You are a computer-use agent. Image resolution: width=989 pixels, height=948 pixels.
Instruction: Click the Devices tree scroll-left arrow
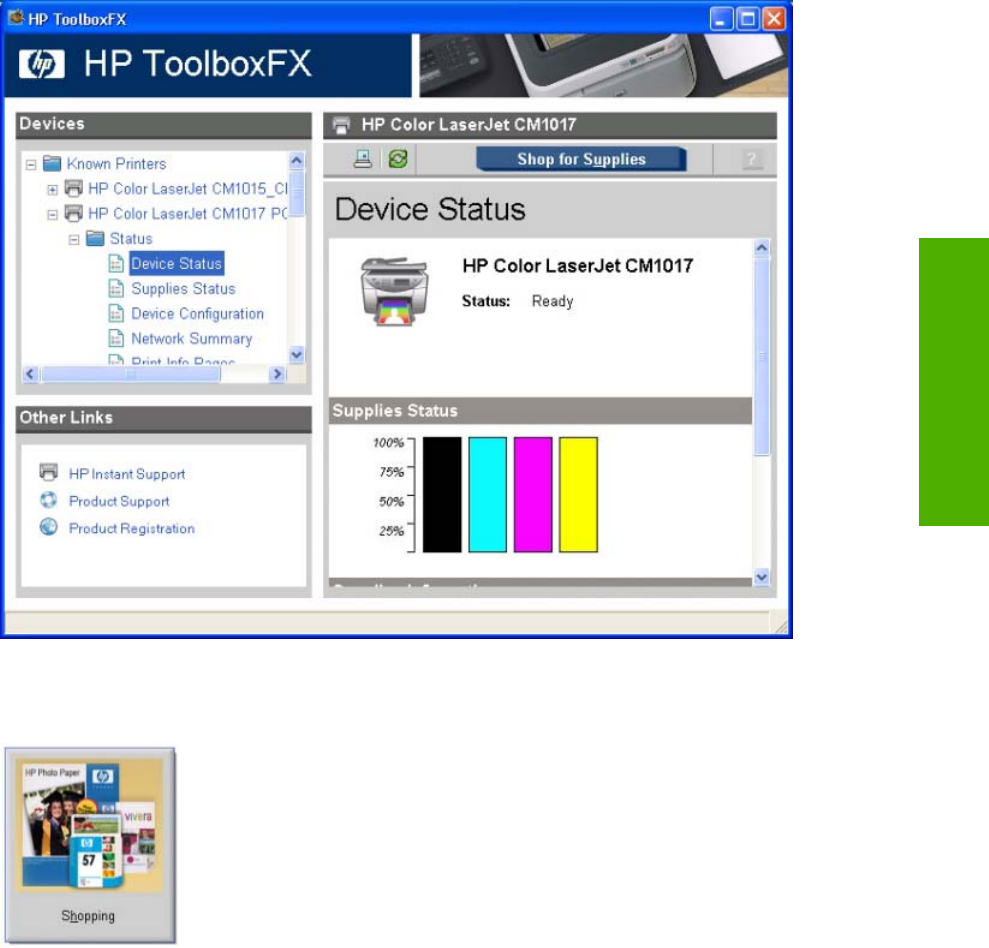30,374
